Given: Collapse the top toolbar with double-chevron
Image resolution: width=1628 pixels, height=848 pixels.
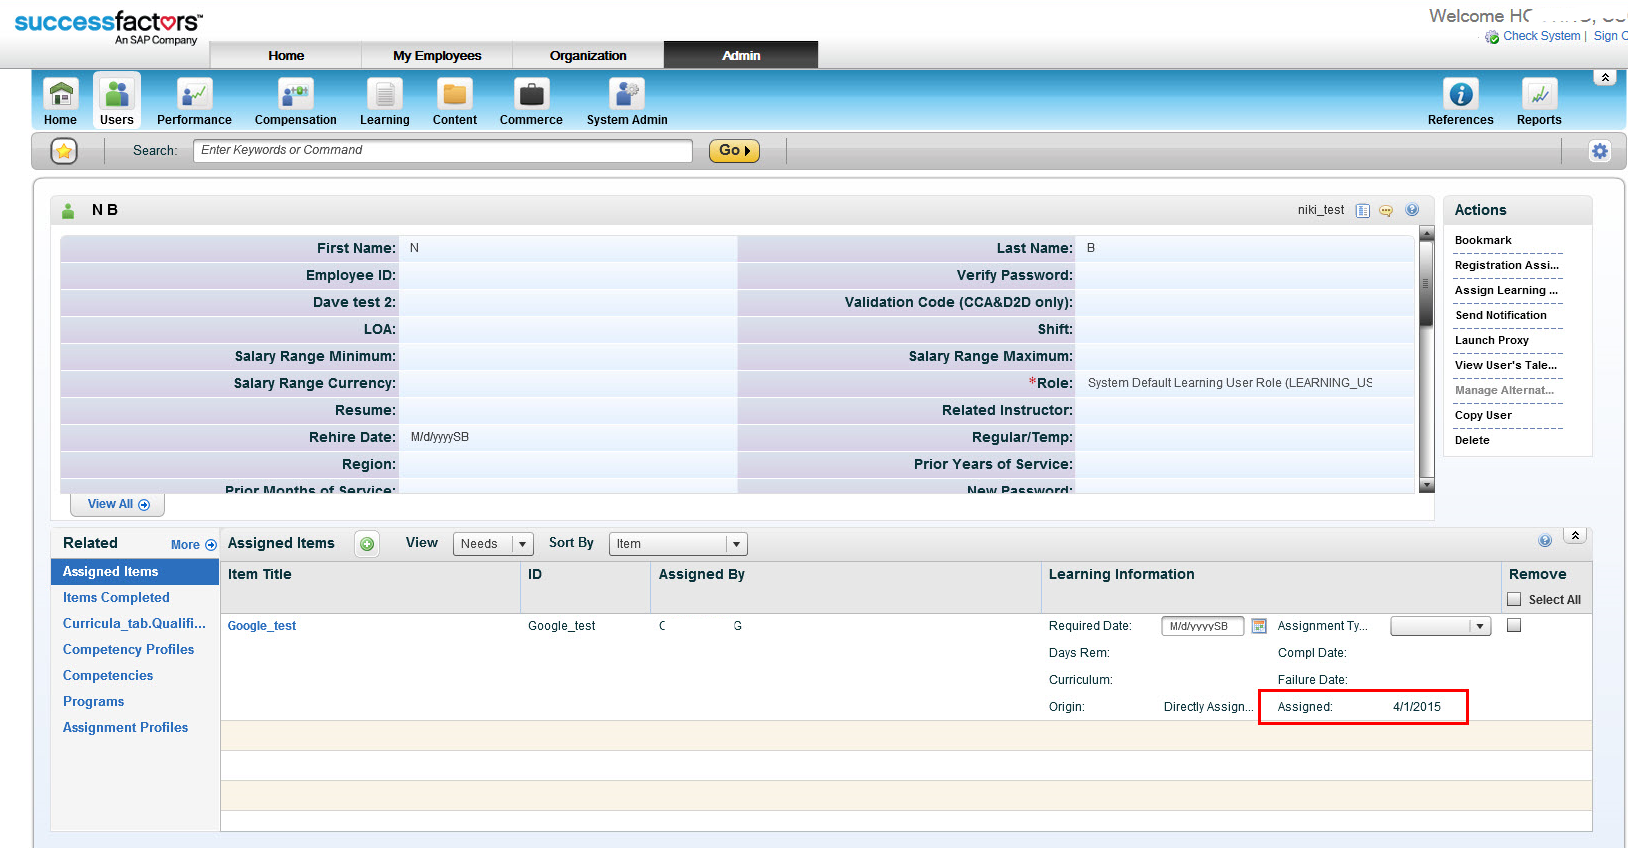Looking at the screenshot, I should click(x=1605, y=77).
